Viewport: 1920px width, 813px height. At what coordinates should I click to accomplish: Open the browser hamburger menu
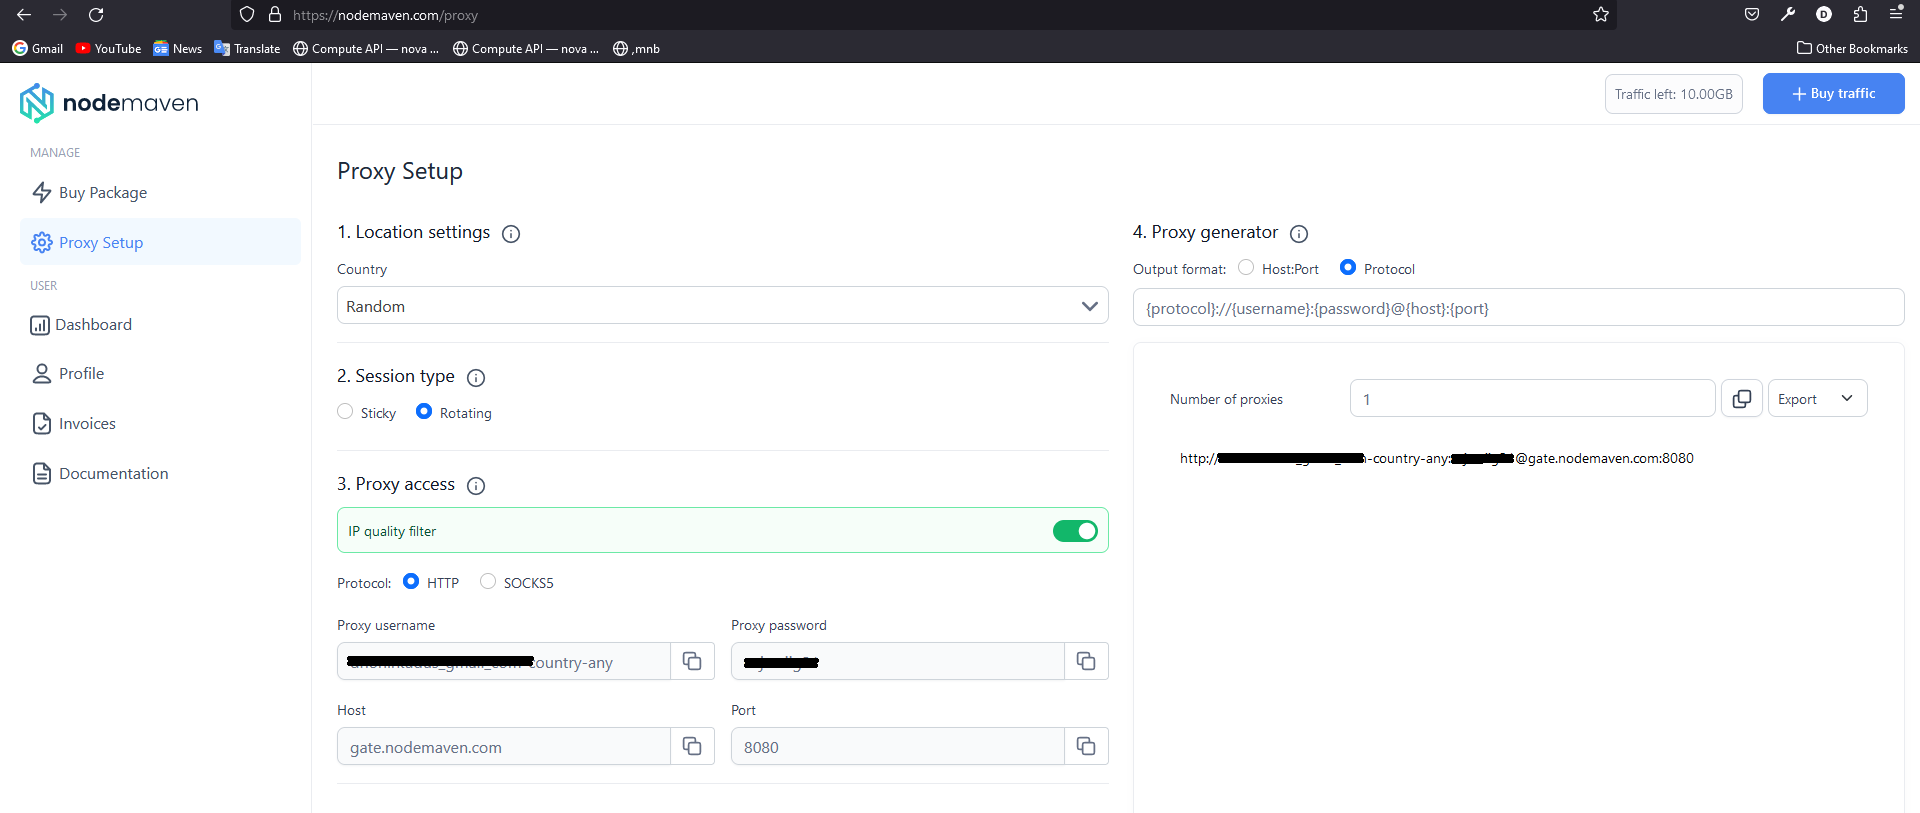[1896, 14]
